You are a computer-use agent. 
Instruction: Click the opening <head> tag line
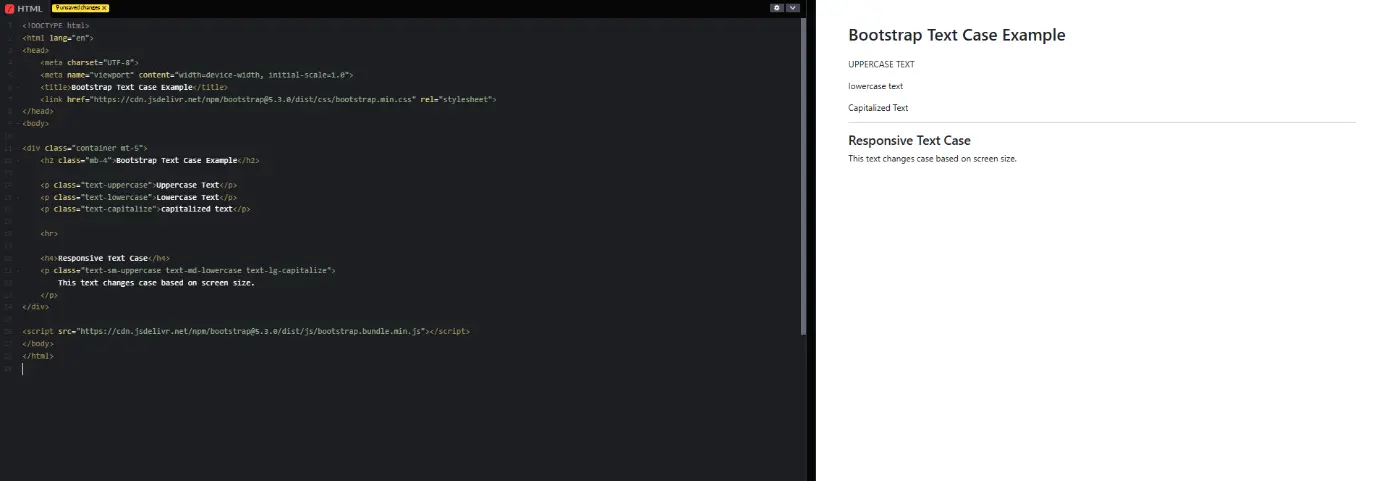click(x=36, y=50)
